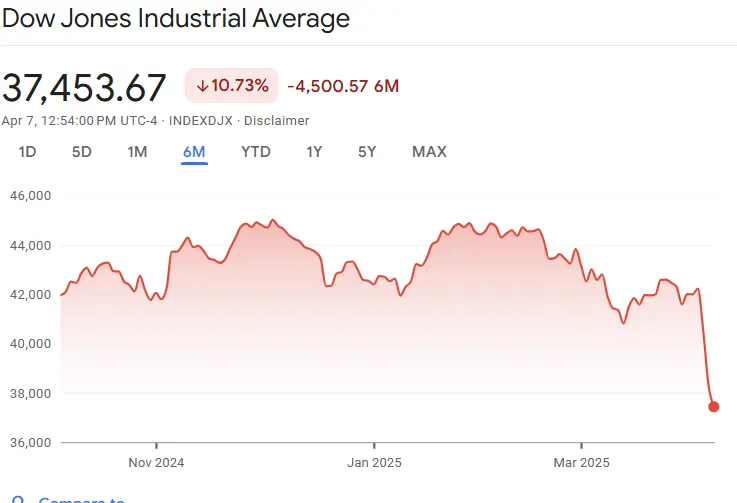Click the 10.73% change badge
The width and height of the screenshot is (737, 503).
231,86
